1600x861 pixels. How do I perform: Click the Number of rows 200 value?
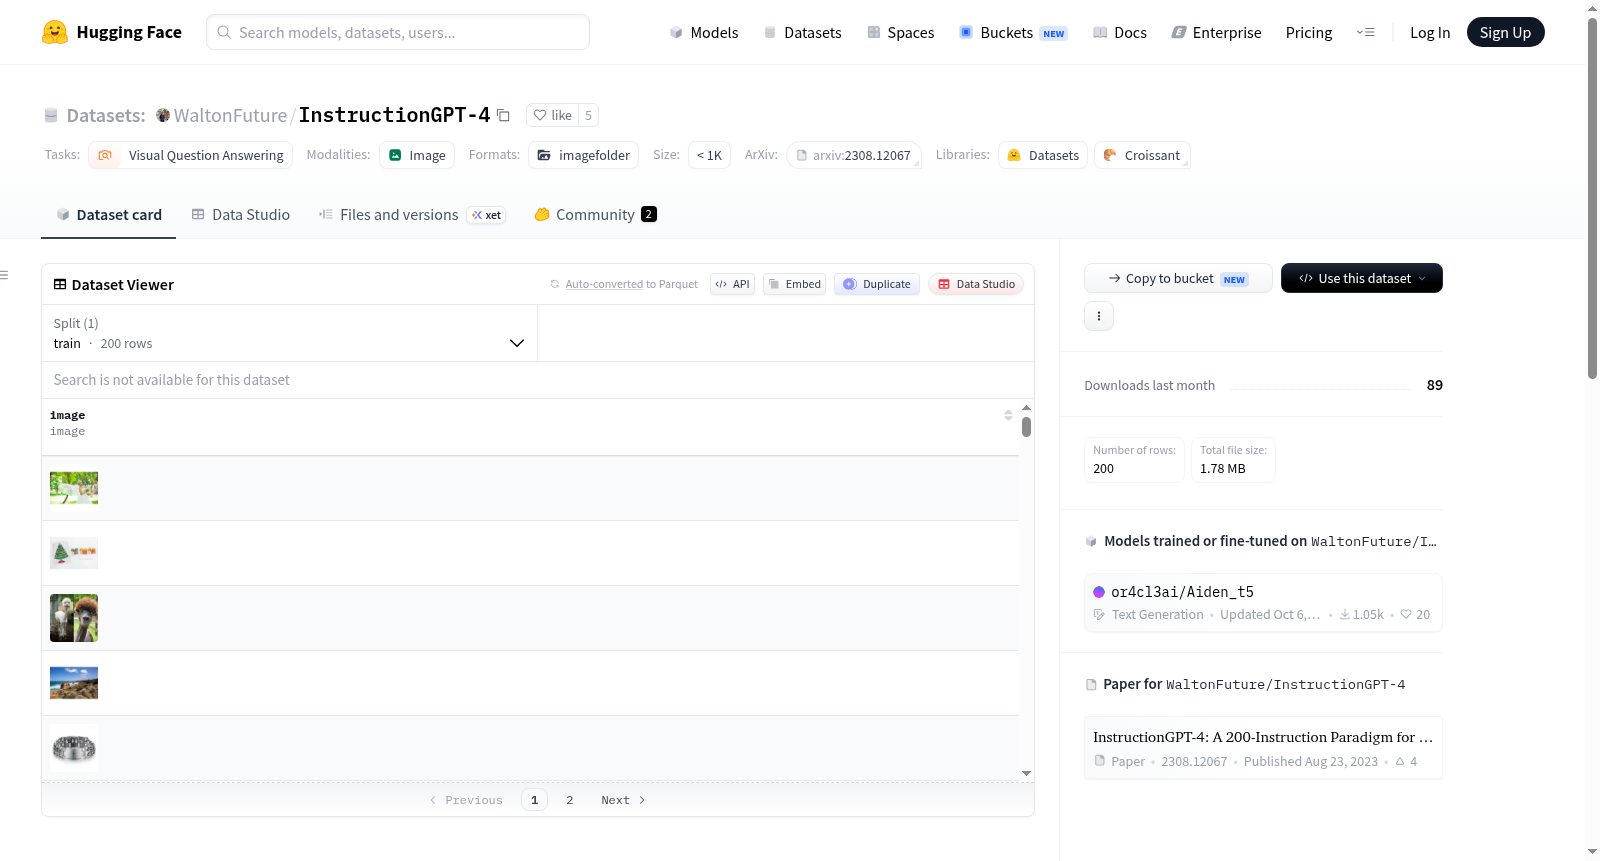(x=1103, y=469)
